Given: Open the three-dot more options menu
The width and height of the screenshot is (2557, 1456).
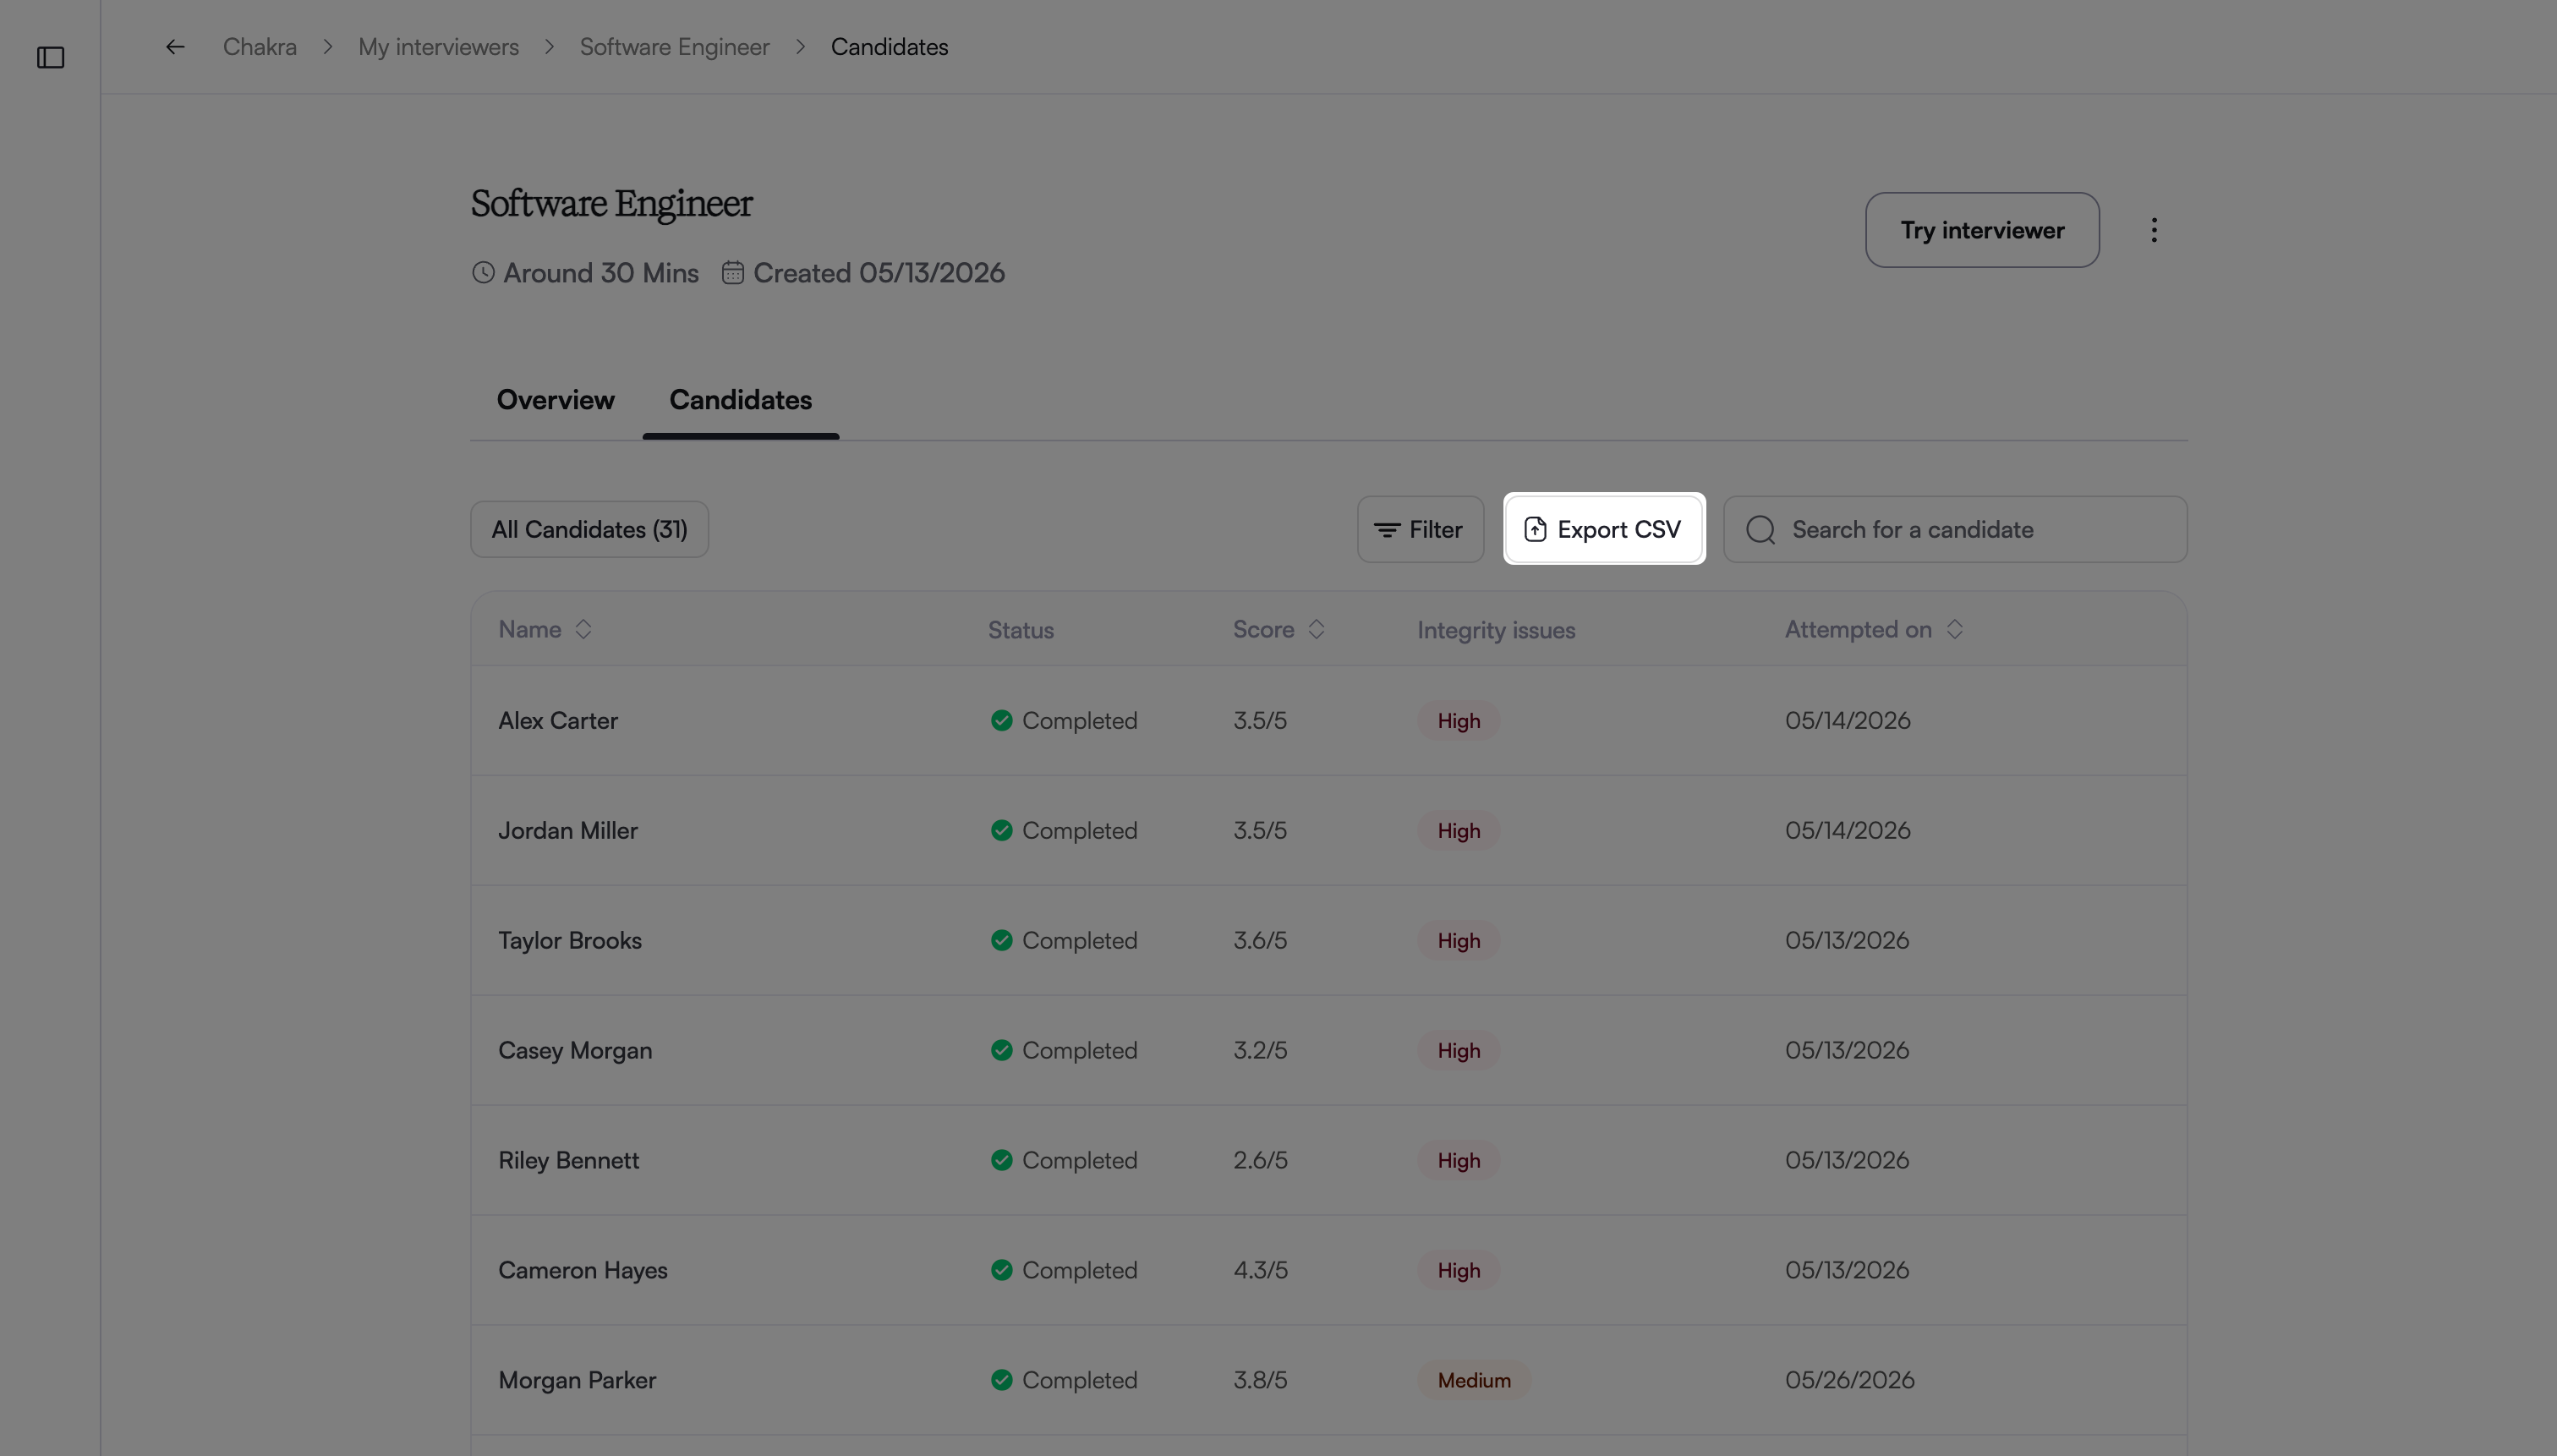Looking at the screenshot, I should (x=2153, y=230).
